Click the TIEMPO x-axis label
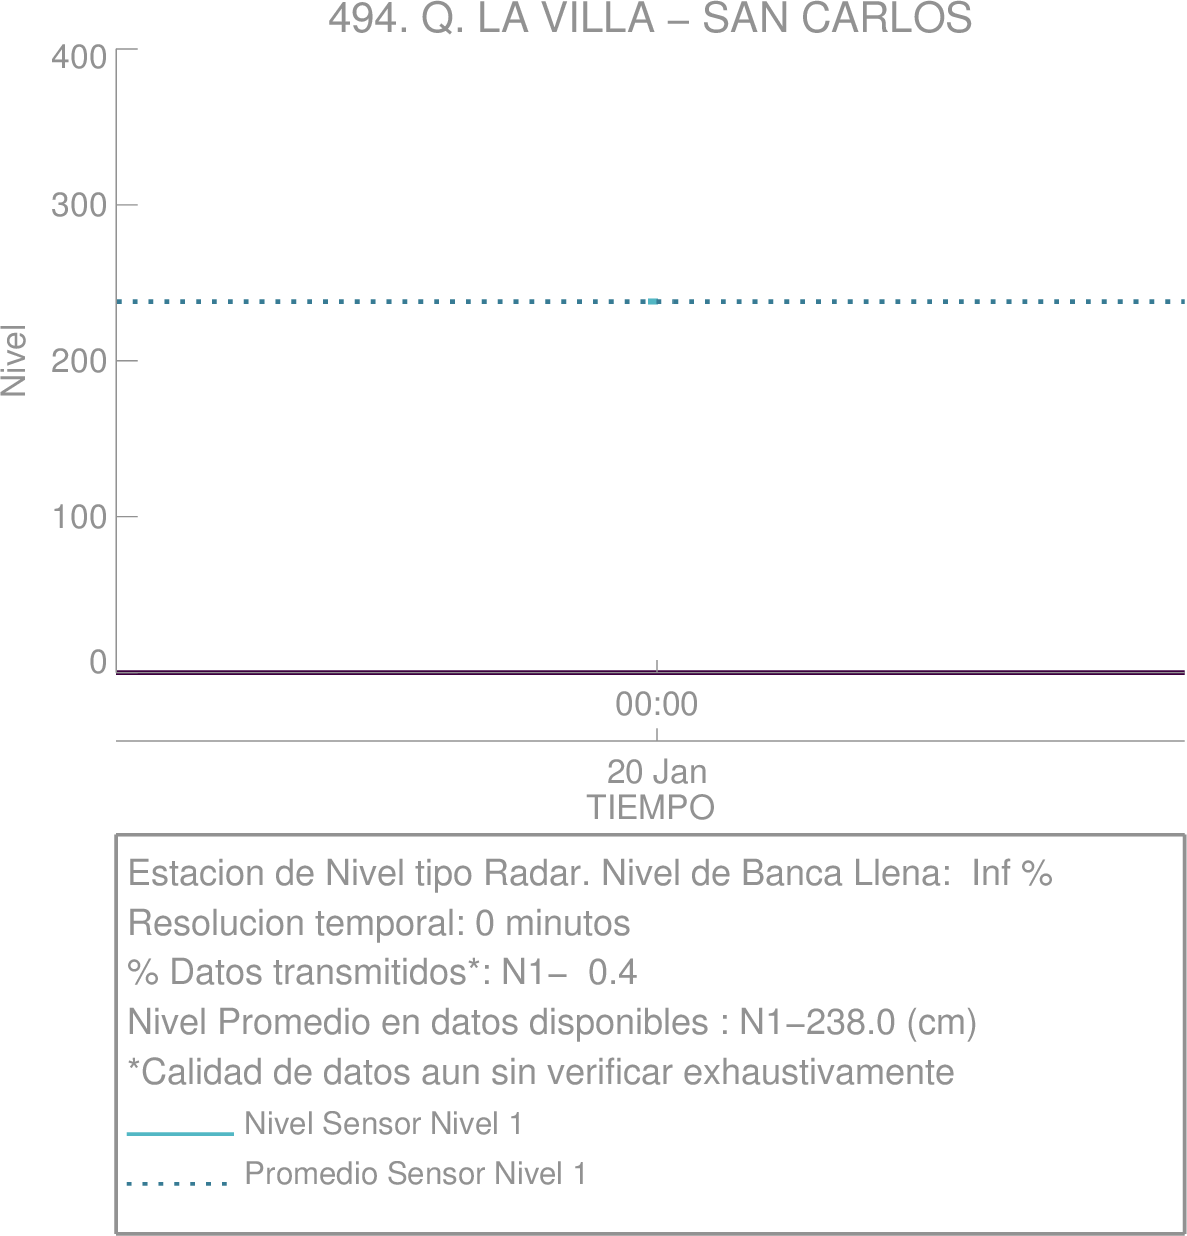Viewport: 1187px width, 1236px height. click(x=650, y=808)
